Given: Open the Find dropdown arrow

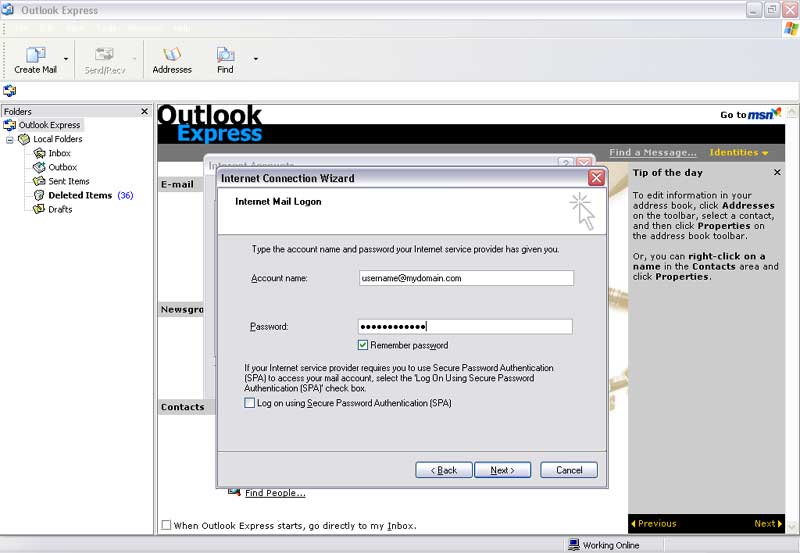Looking at the screenshot, I should [256, 59].
